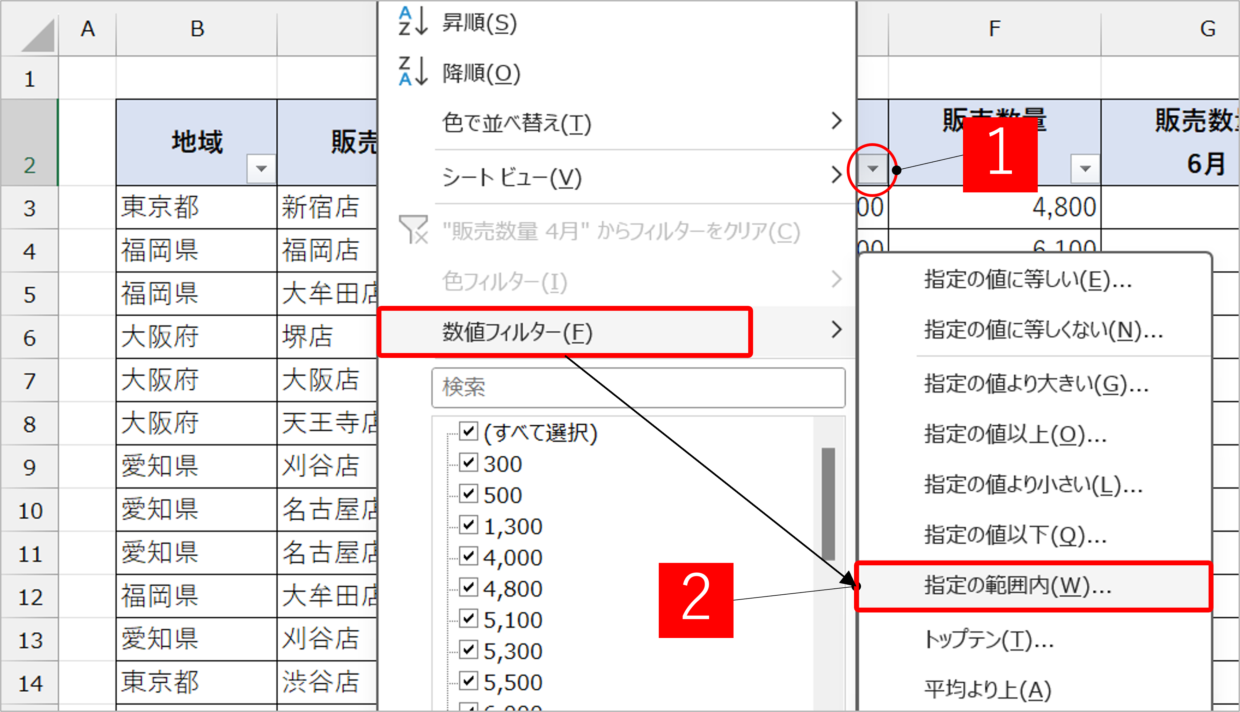Open the 地域 column filter dropdown

[260, 169]
